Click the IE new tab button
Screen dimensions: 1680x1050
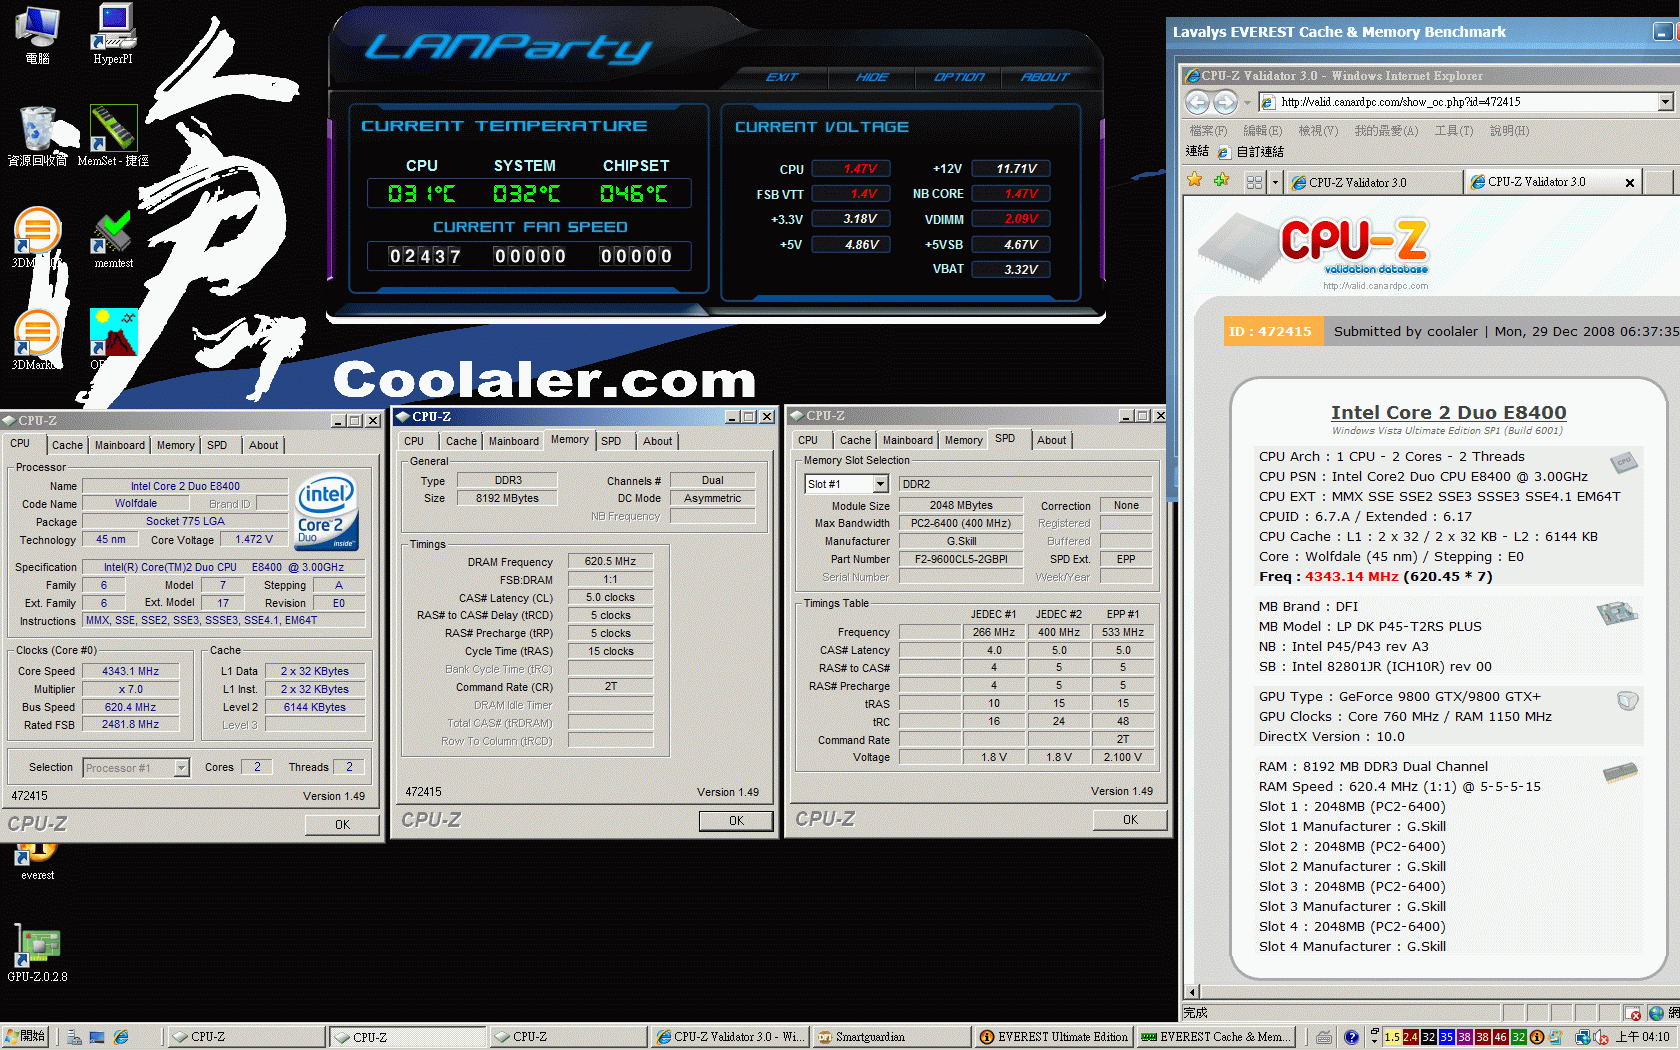1659,182
